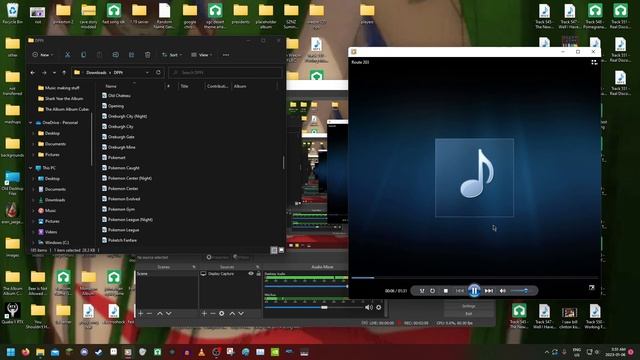Viewport: 640px width, 360px height.
Task: Click the Paste icon in File Explorer
Action: click(x=99, y=55)
